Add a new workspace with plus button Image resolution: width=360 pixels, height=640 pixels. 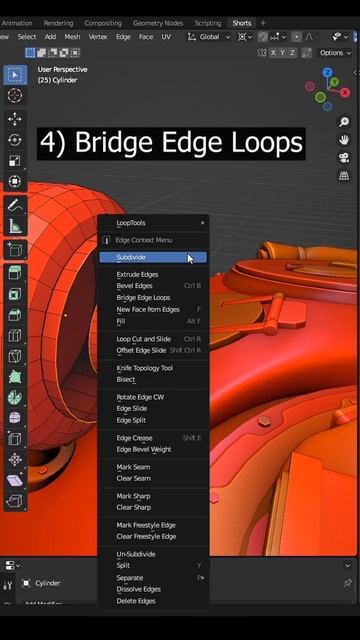click(x=263, y=23)
